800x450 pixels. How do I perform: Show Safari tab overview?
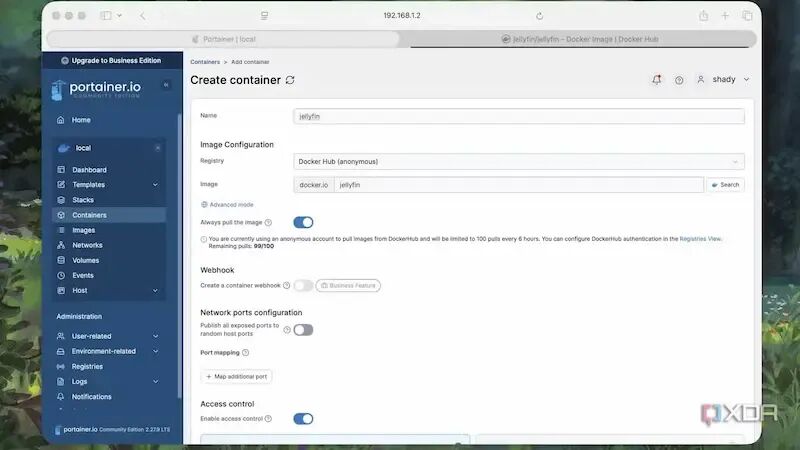click(747, 16)
